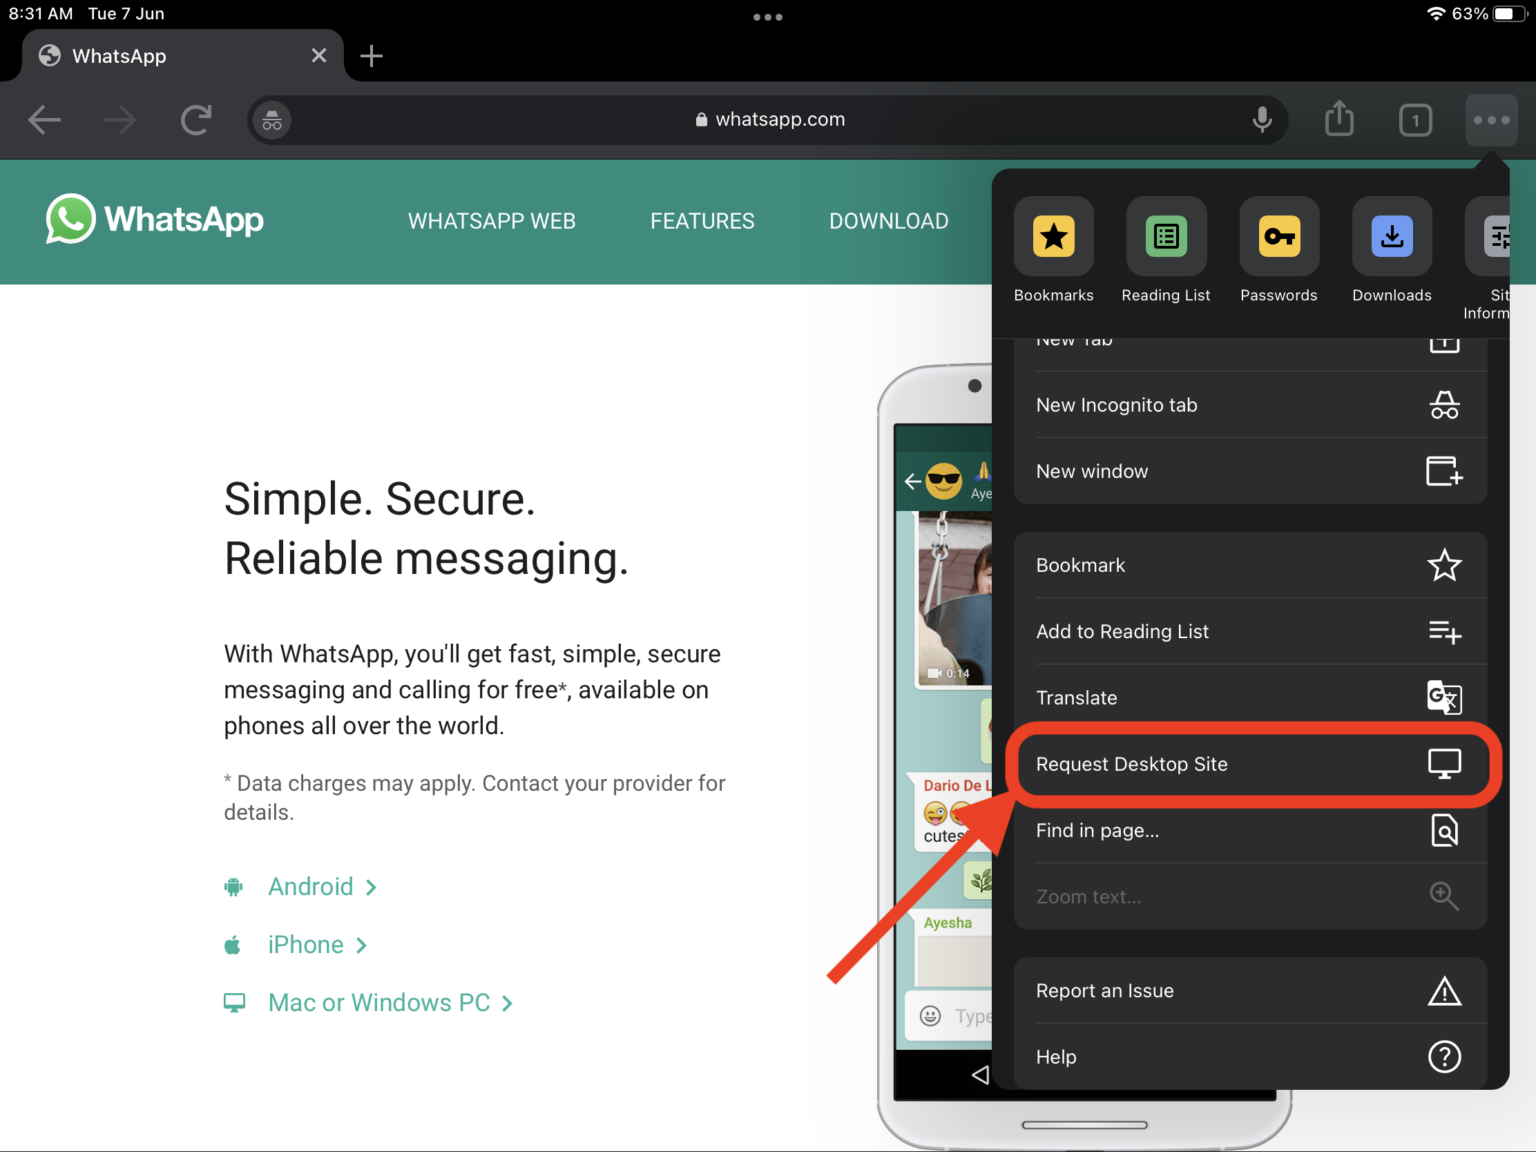Select Find in page…

tap(1250, 830)
